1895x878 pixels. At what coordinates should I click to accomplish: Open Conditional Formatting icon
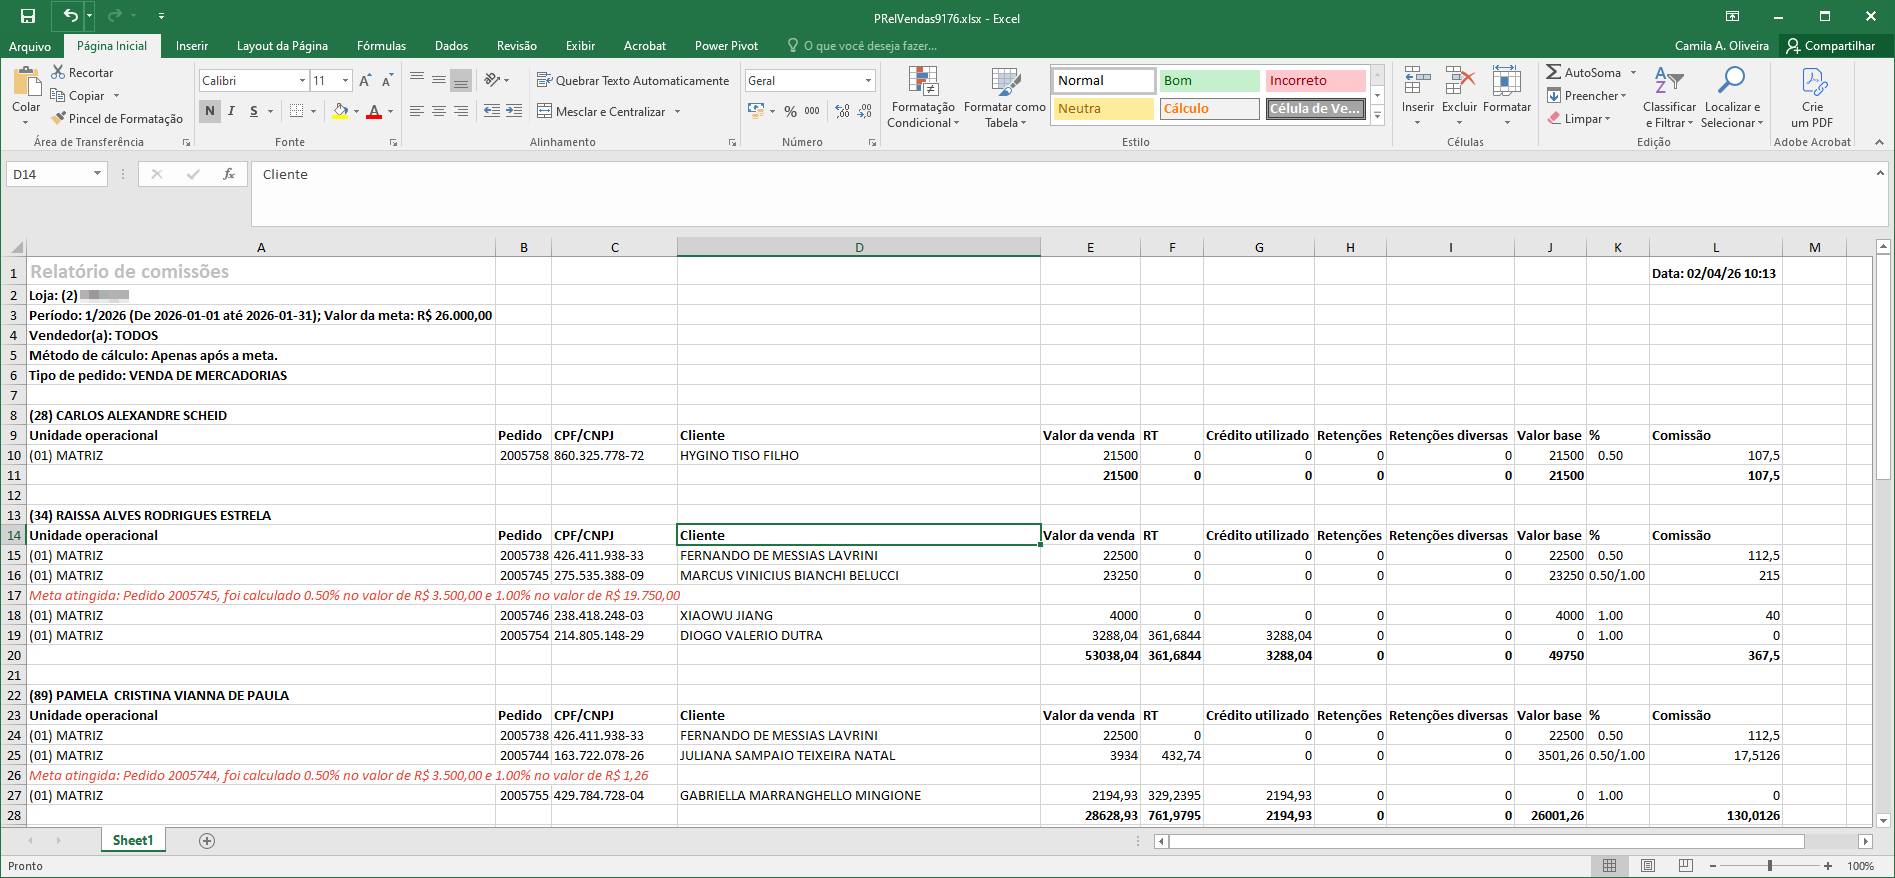pyautogui.click(x=922, y=82)
